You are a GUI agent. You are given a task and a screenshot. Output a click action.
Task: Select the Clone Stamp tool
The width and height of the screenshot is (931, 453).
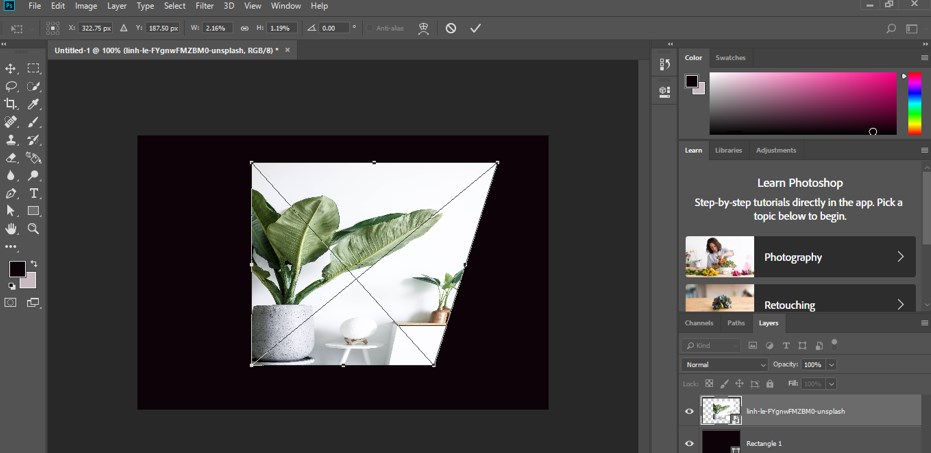(11, 140)
